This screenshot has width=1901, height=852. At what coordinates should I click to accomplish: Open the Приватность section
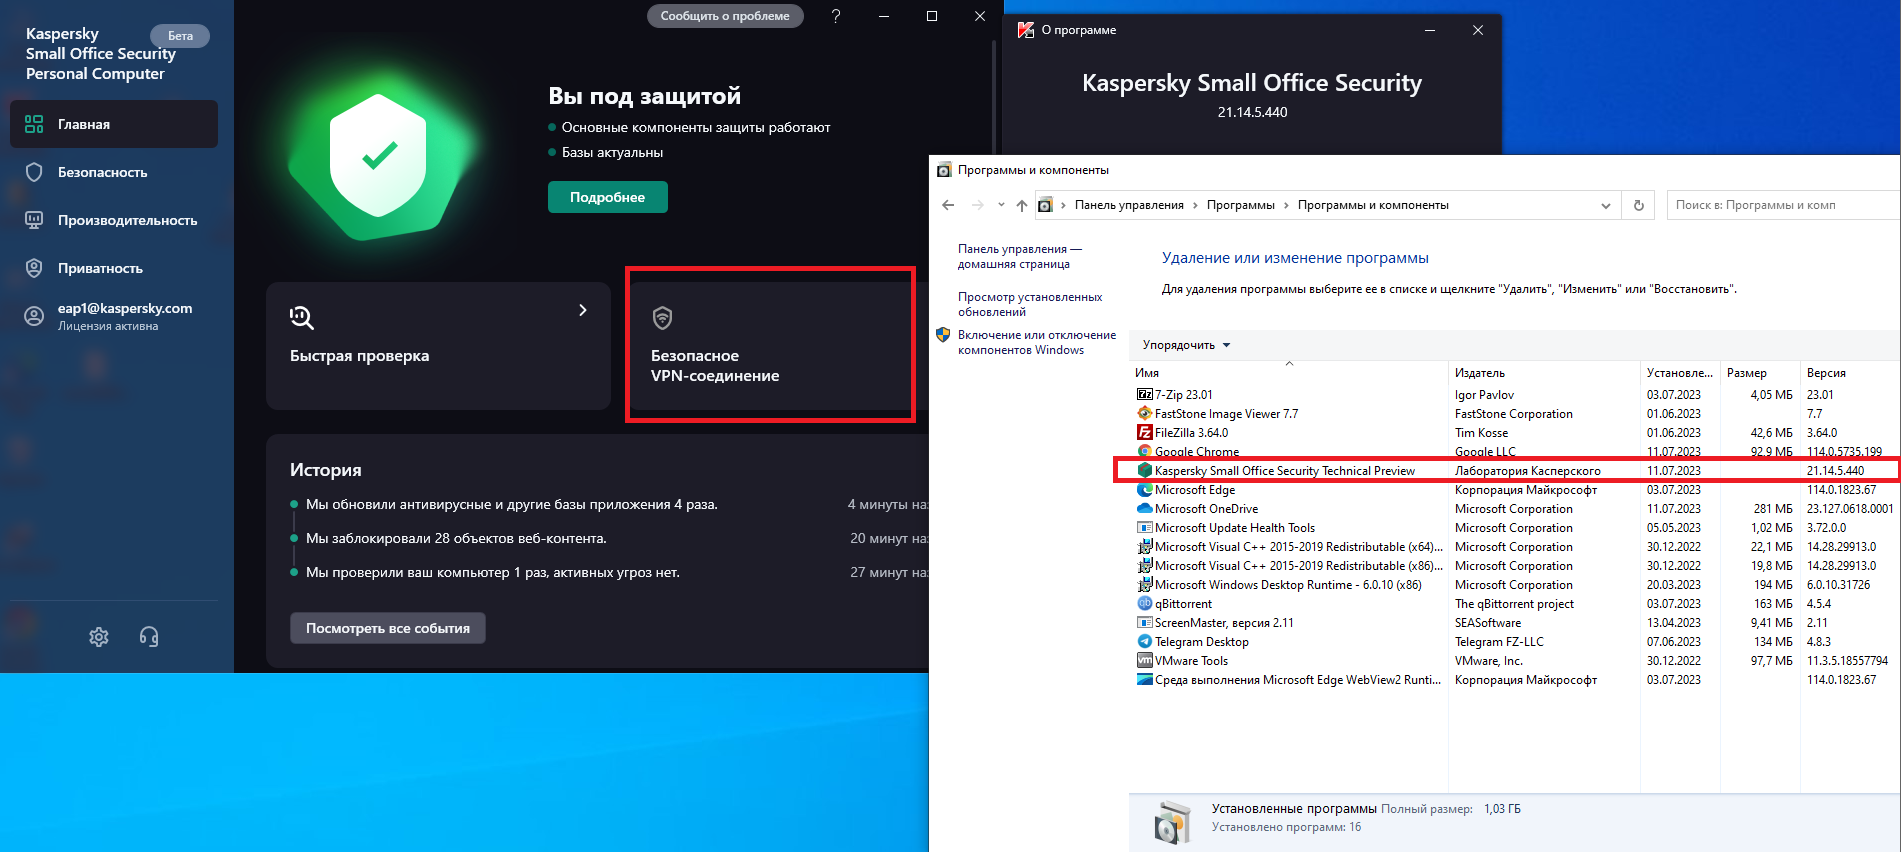pos(114,268)
